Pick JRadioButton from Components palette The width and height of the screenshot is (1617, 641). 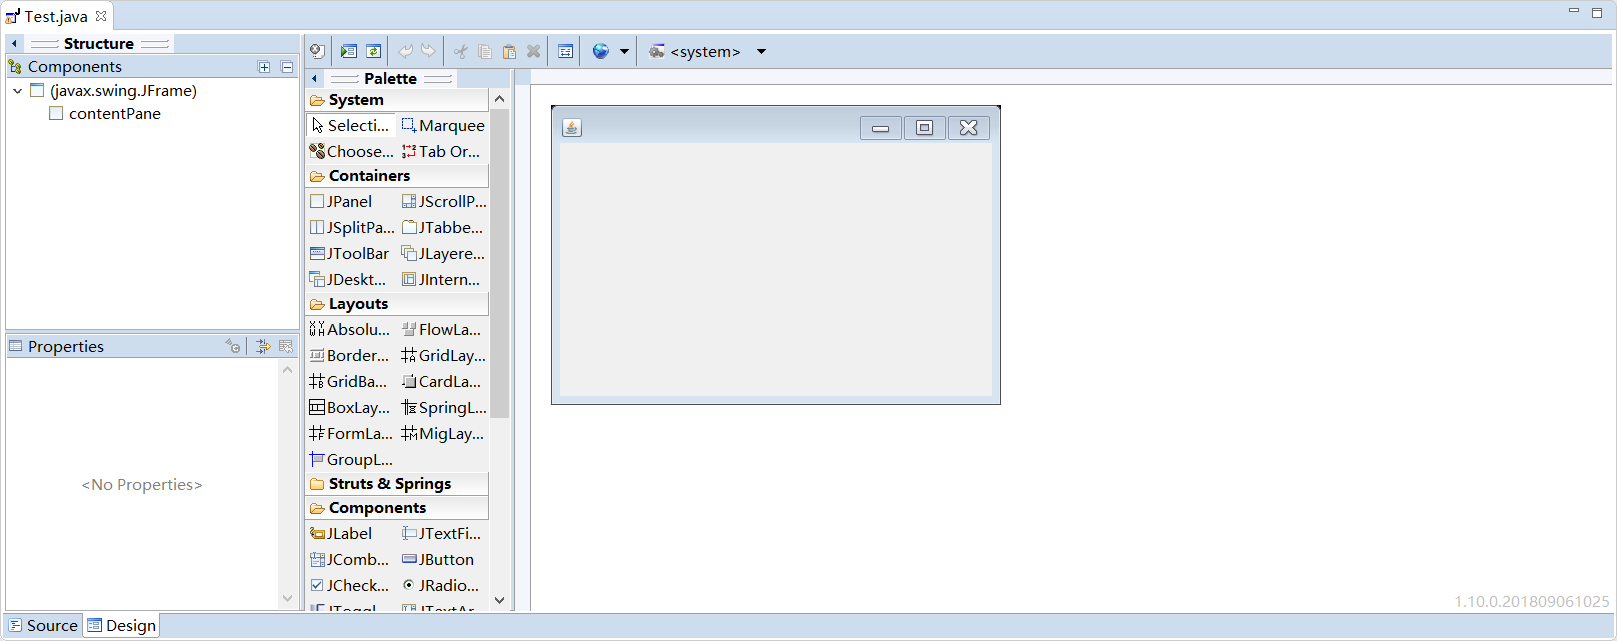pyautogui.click(x=440, y=585)
